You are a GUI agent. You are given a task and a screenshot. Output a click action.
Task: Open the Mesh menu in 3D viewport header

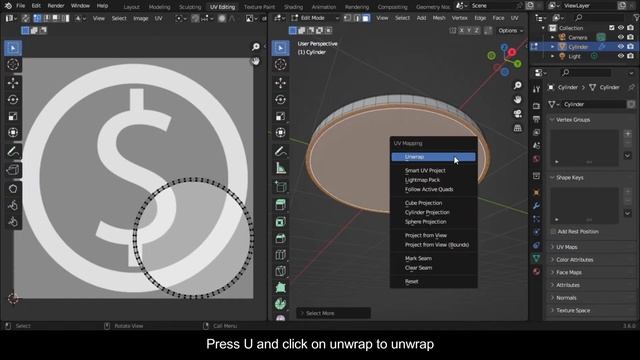[x=439, y=18]
